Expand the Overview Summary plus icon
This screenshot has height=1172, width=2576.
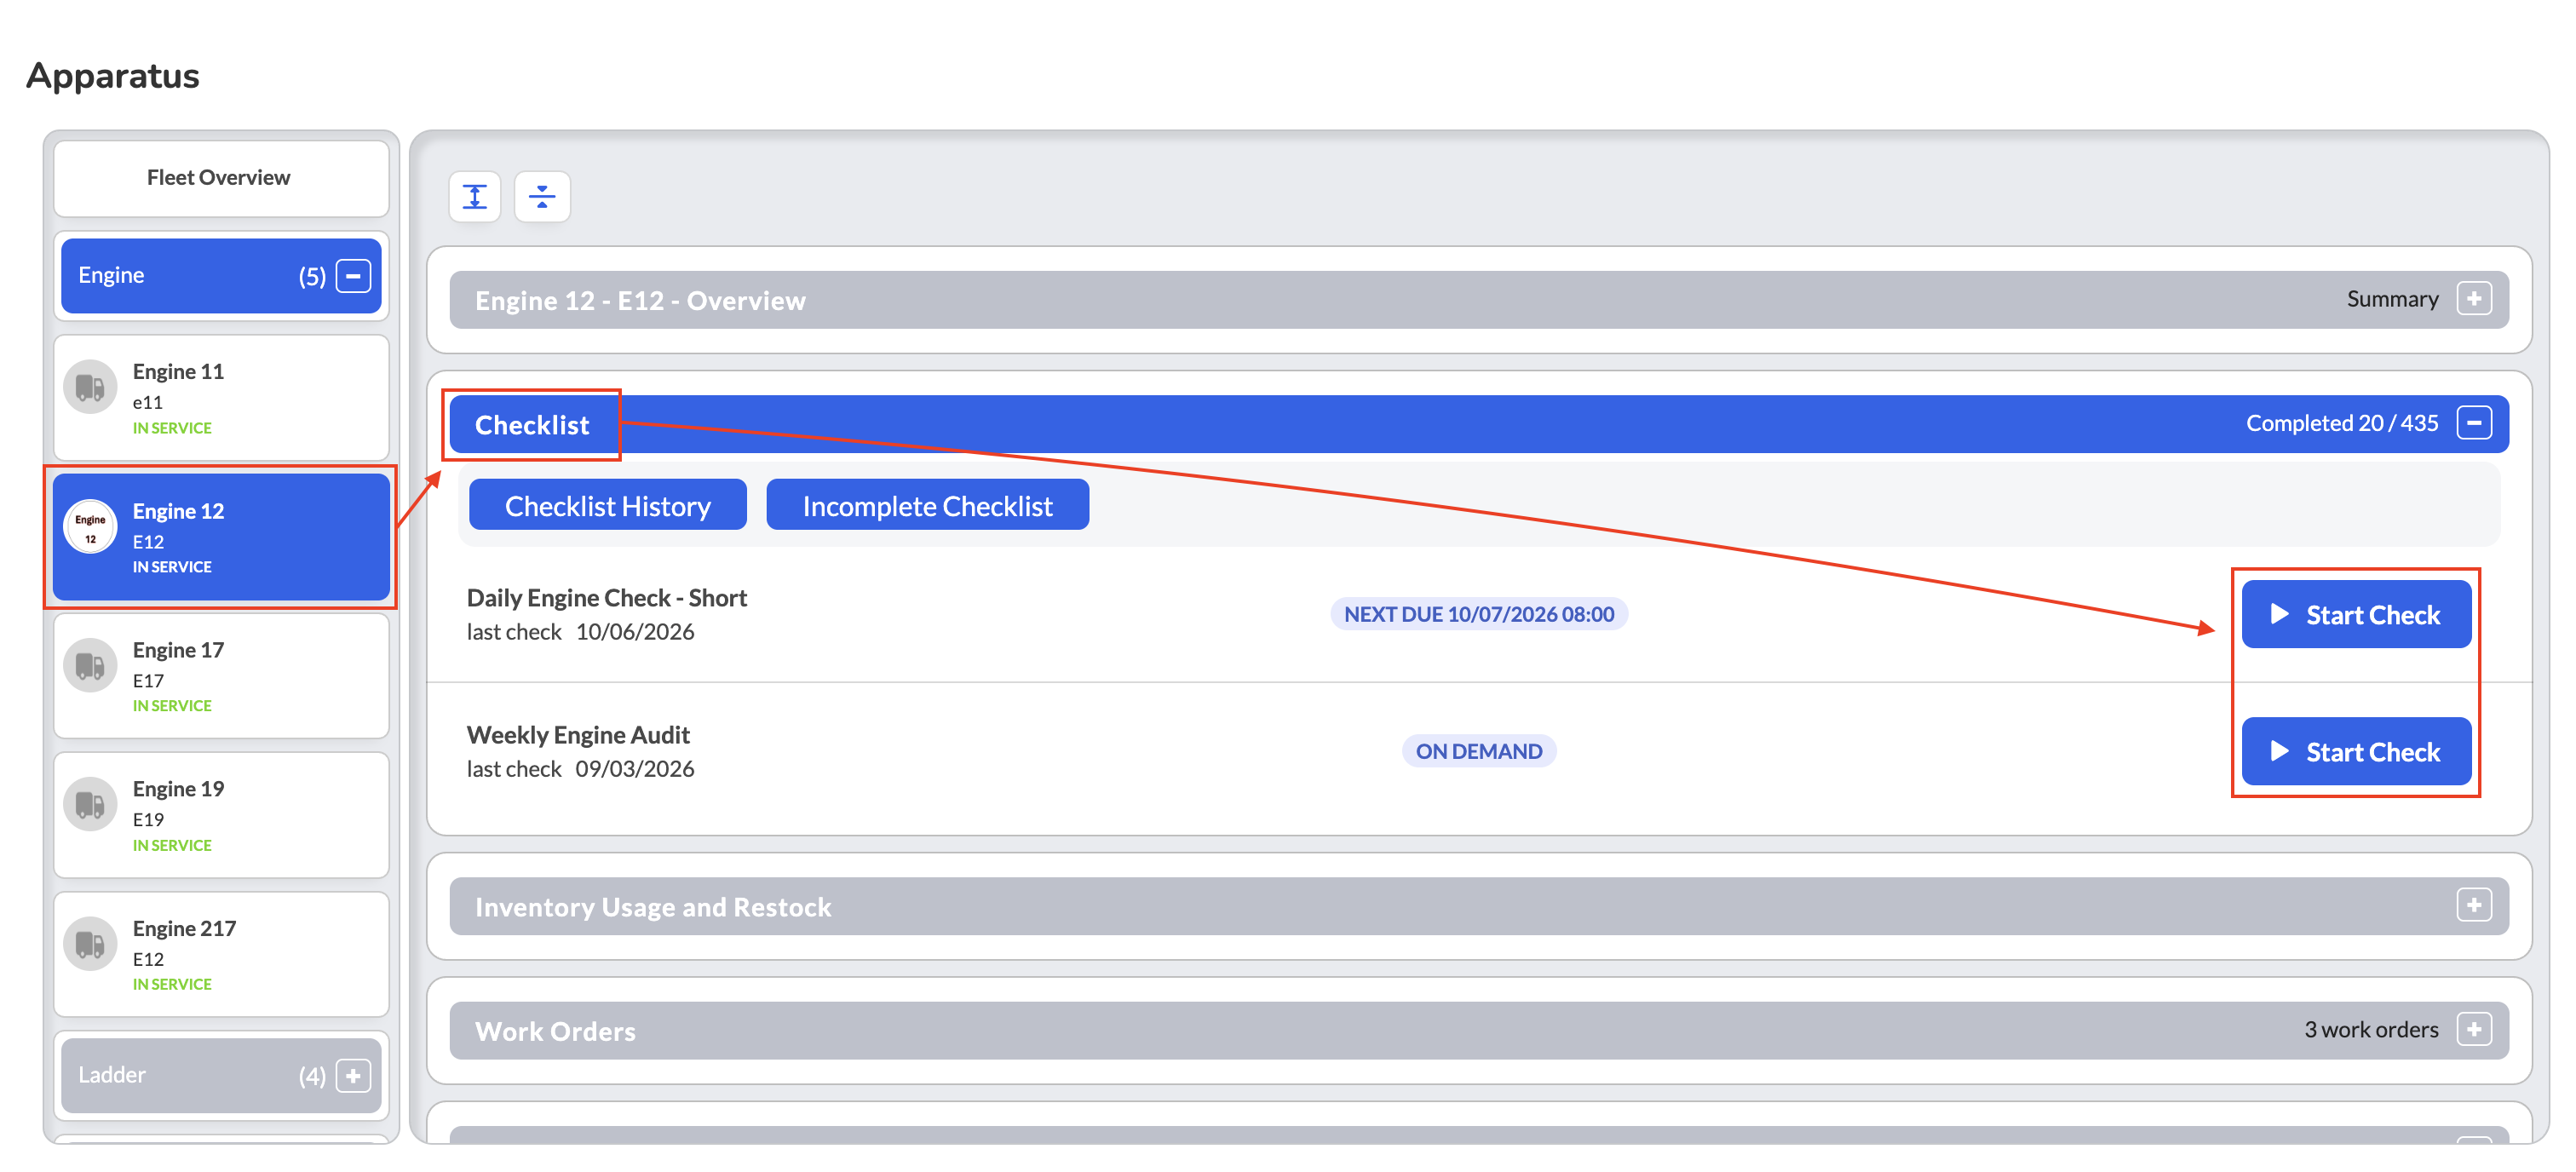[x=2474, y=298]
